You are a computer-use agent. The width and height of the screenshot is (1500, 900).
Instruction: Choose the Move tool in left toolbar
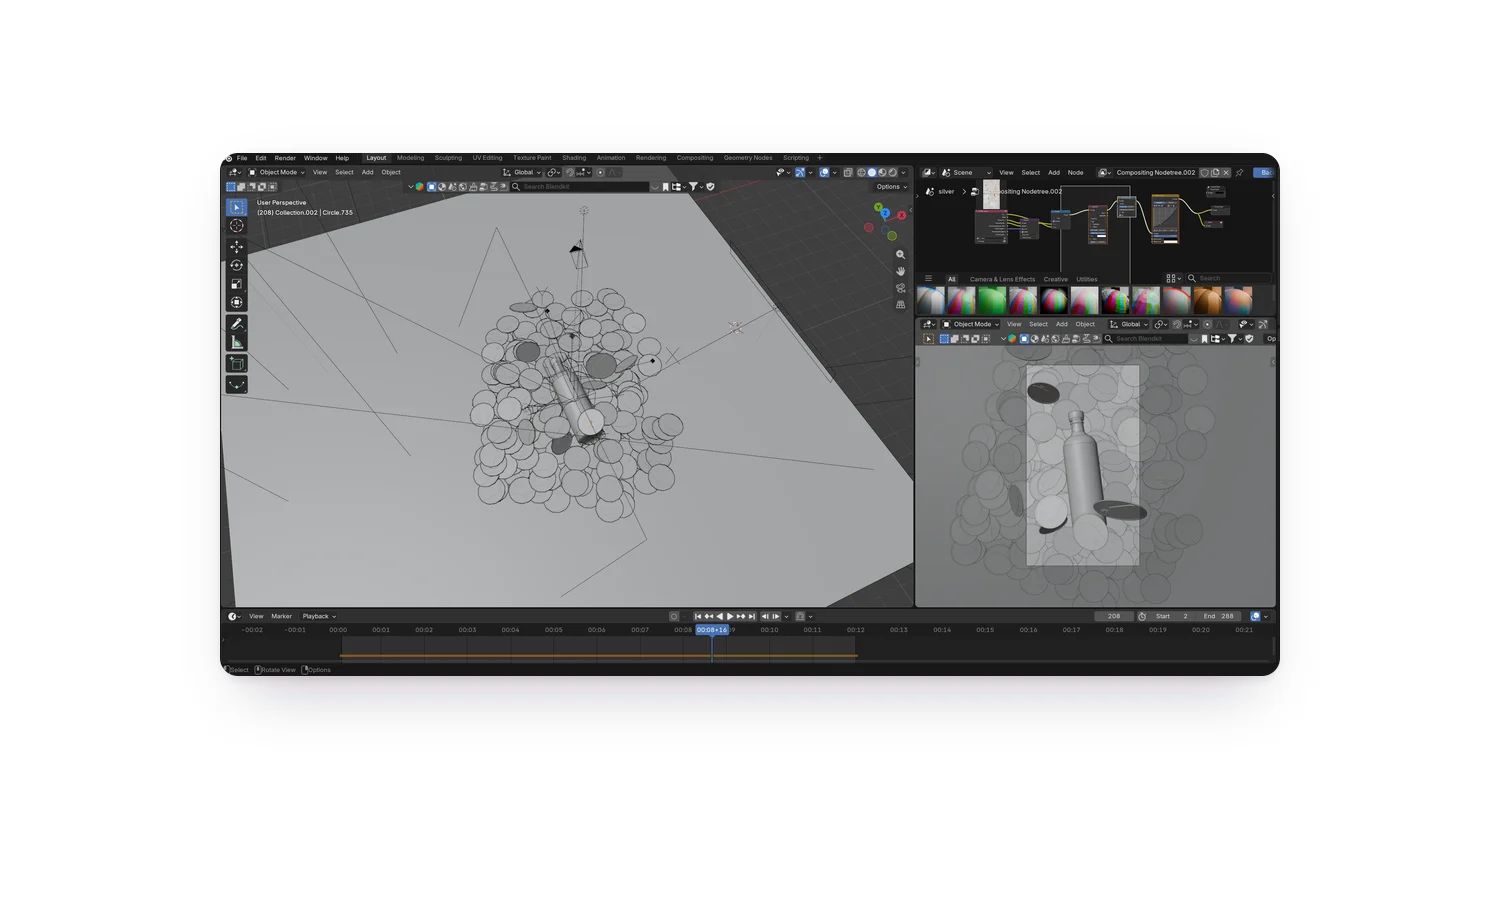236,246
